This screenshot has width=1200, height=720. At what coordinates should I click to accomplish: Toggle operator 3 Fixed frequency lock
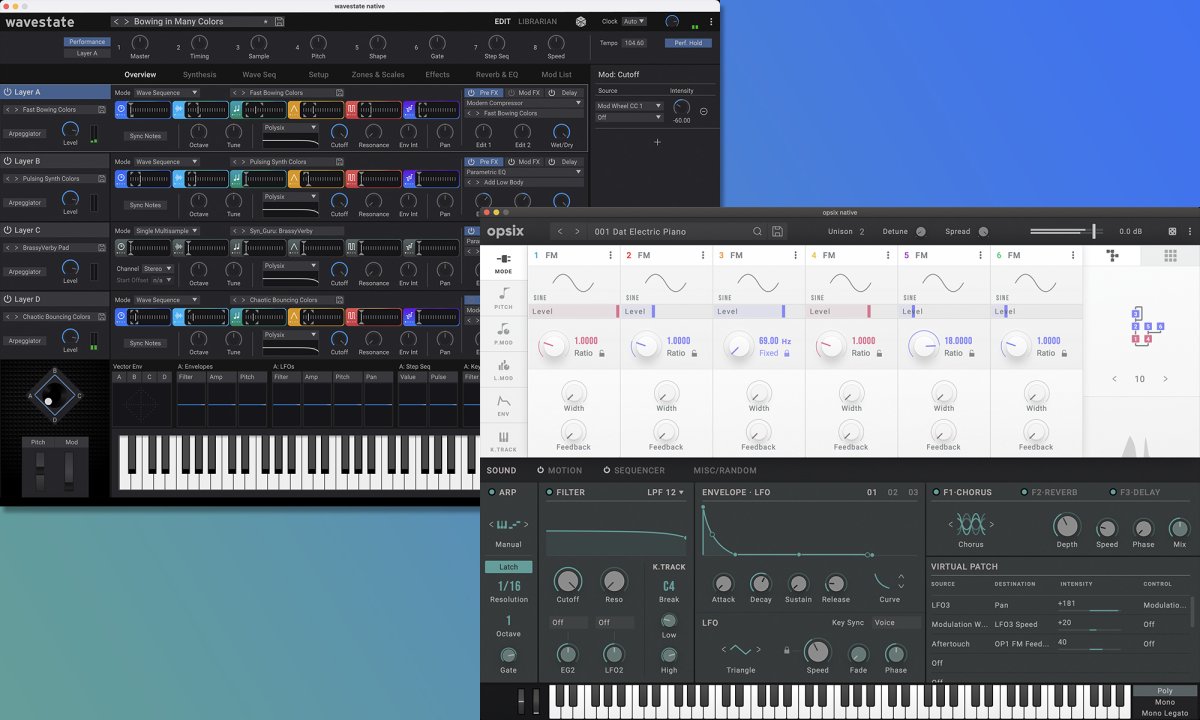pyautogui.click(x=787, y=353)
